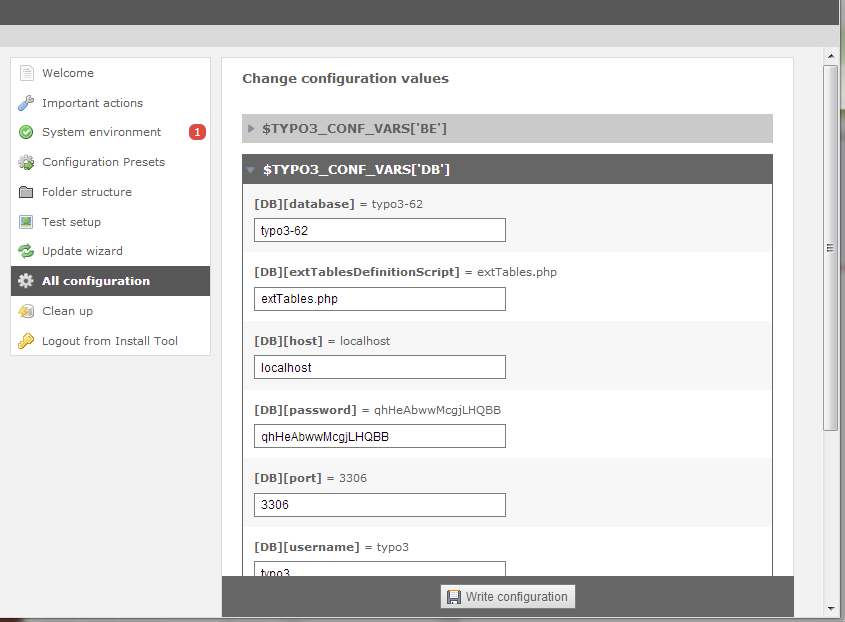Focus the [DB][username] input field
Viewport: 845px width, 622px height.
coord(380,569)
